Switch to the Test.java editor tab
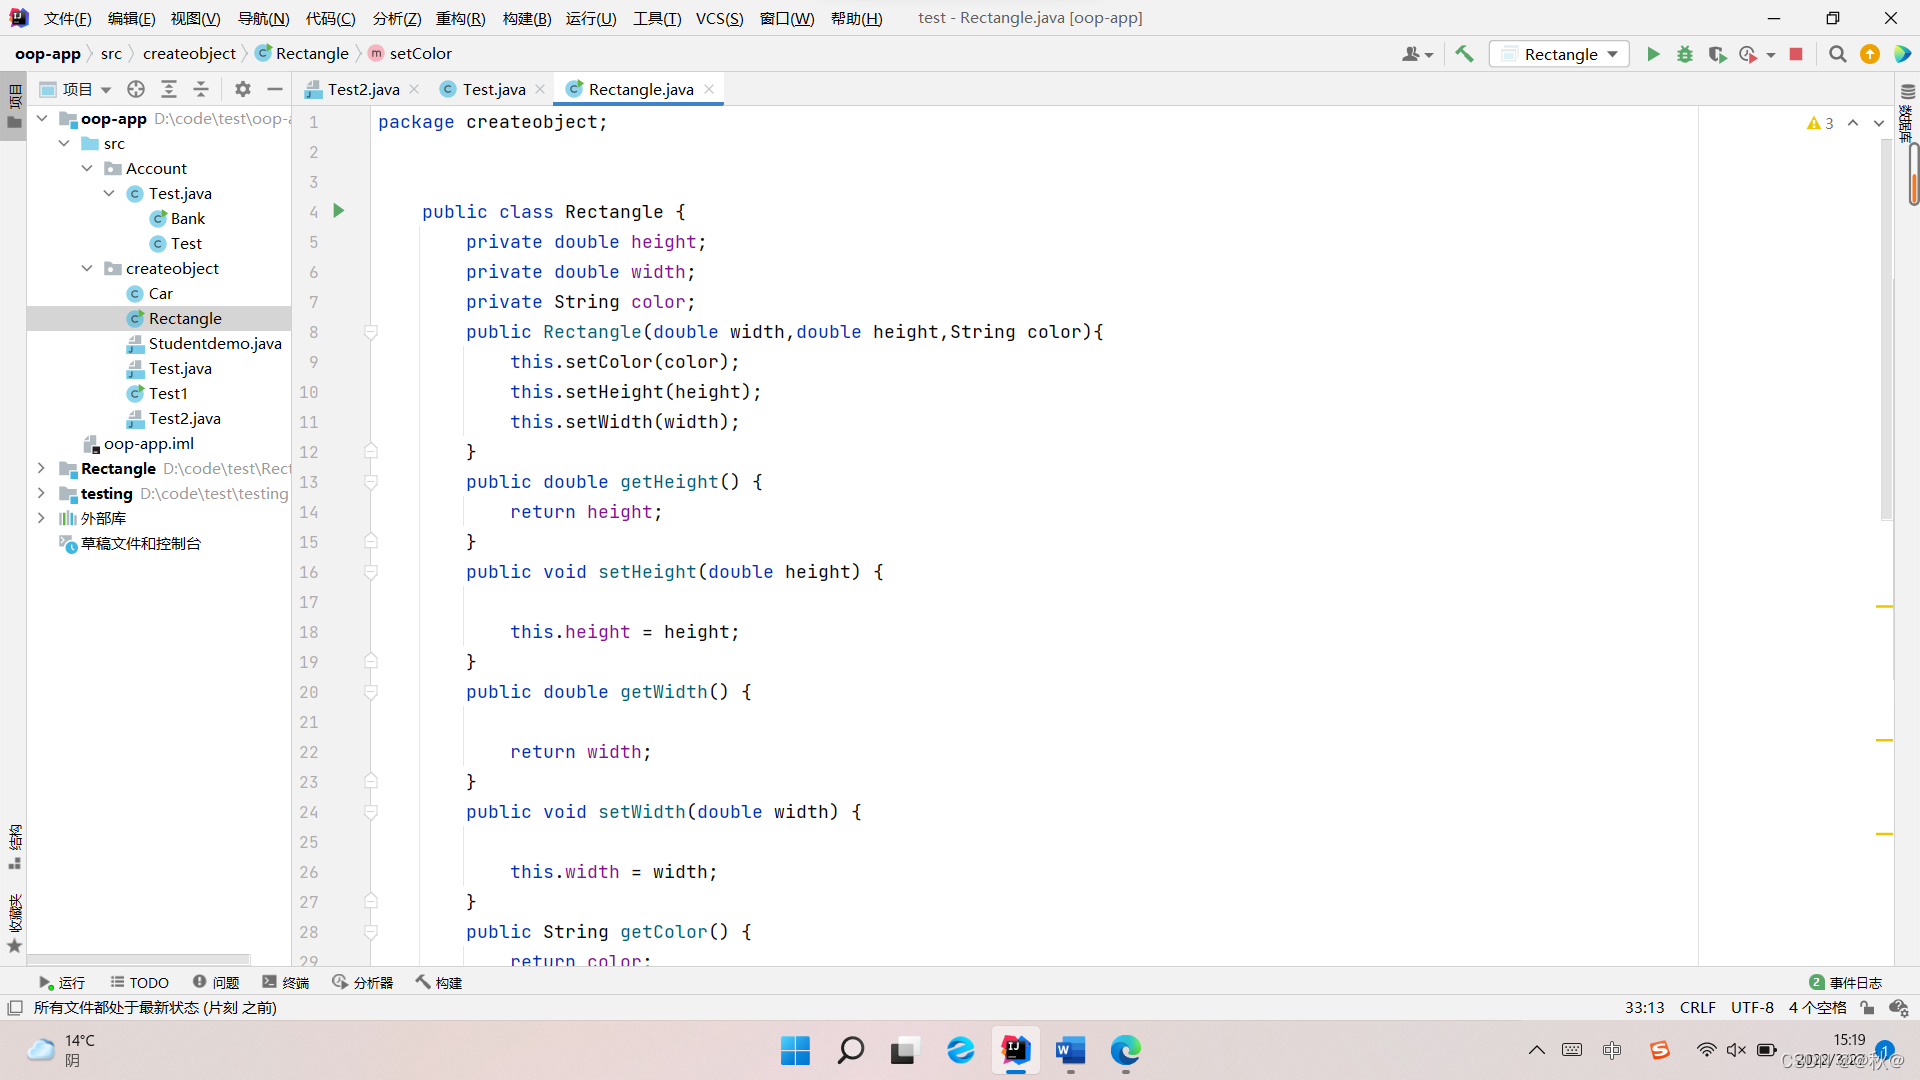1920x1080 pixels. [x=493, y=89]
